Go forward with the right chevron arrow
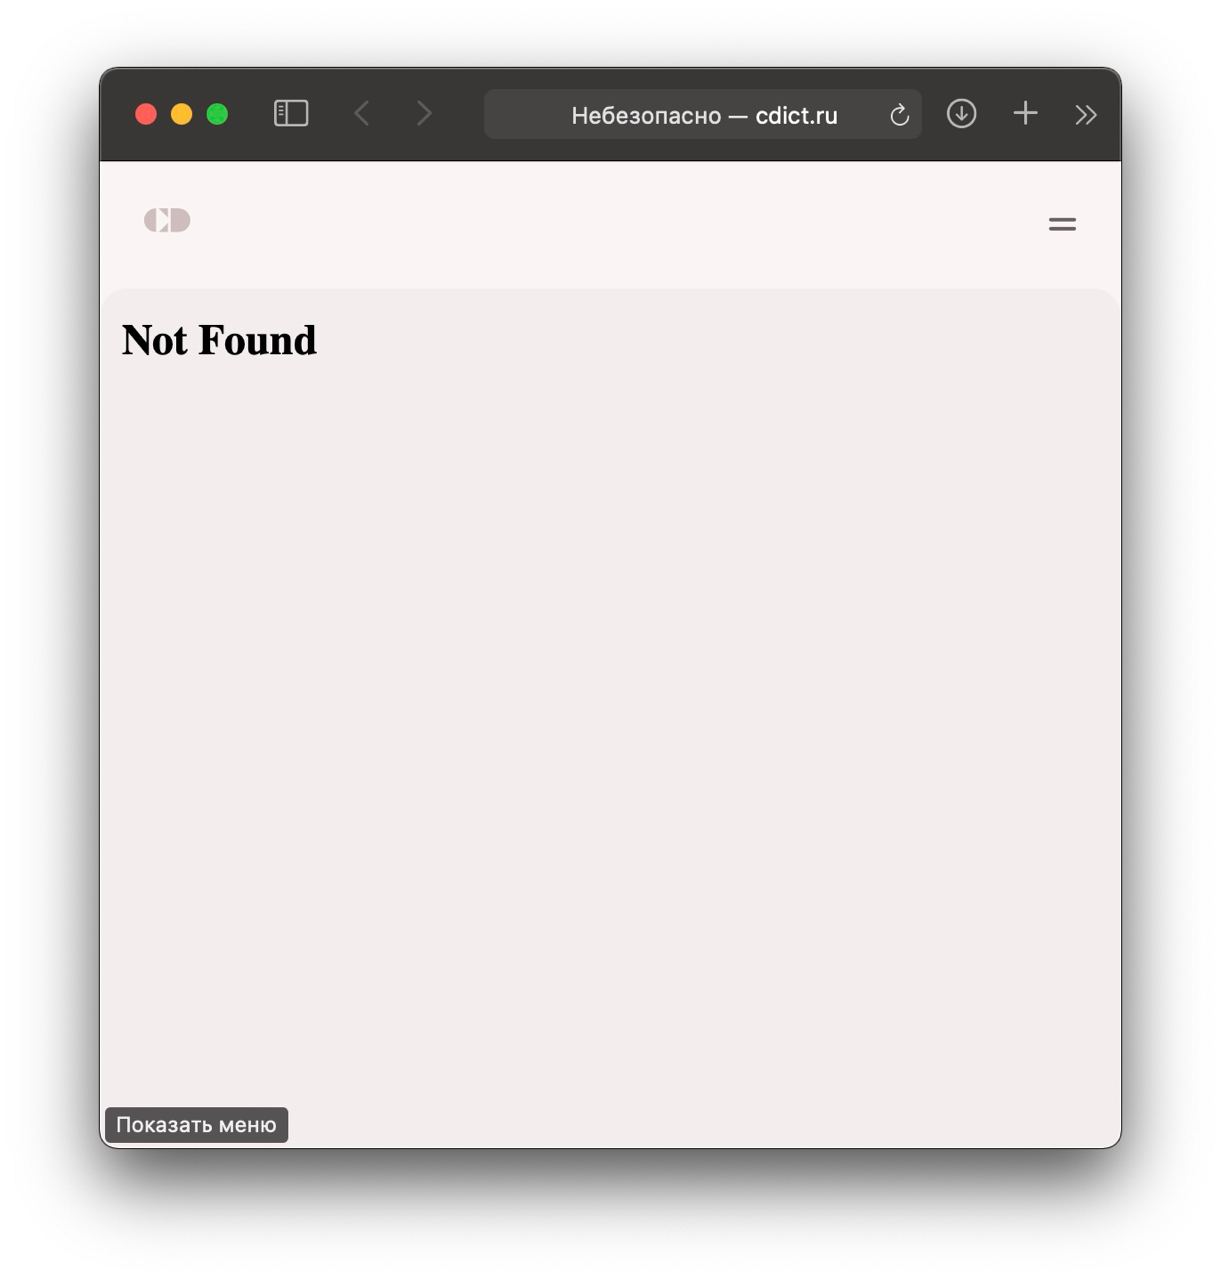The image size is (1221, 1280). (424, 114)
